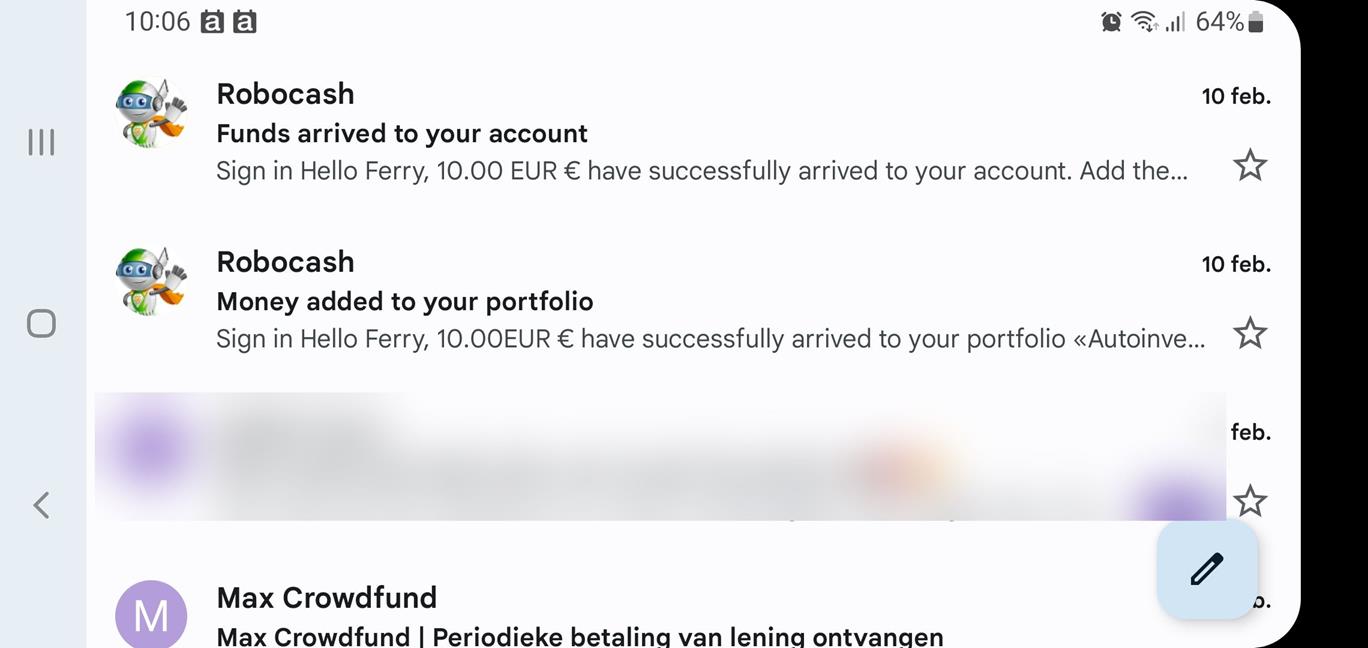Star the Funds arrived to your account email
The image size is (1368, 648).
point(1249,165)
